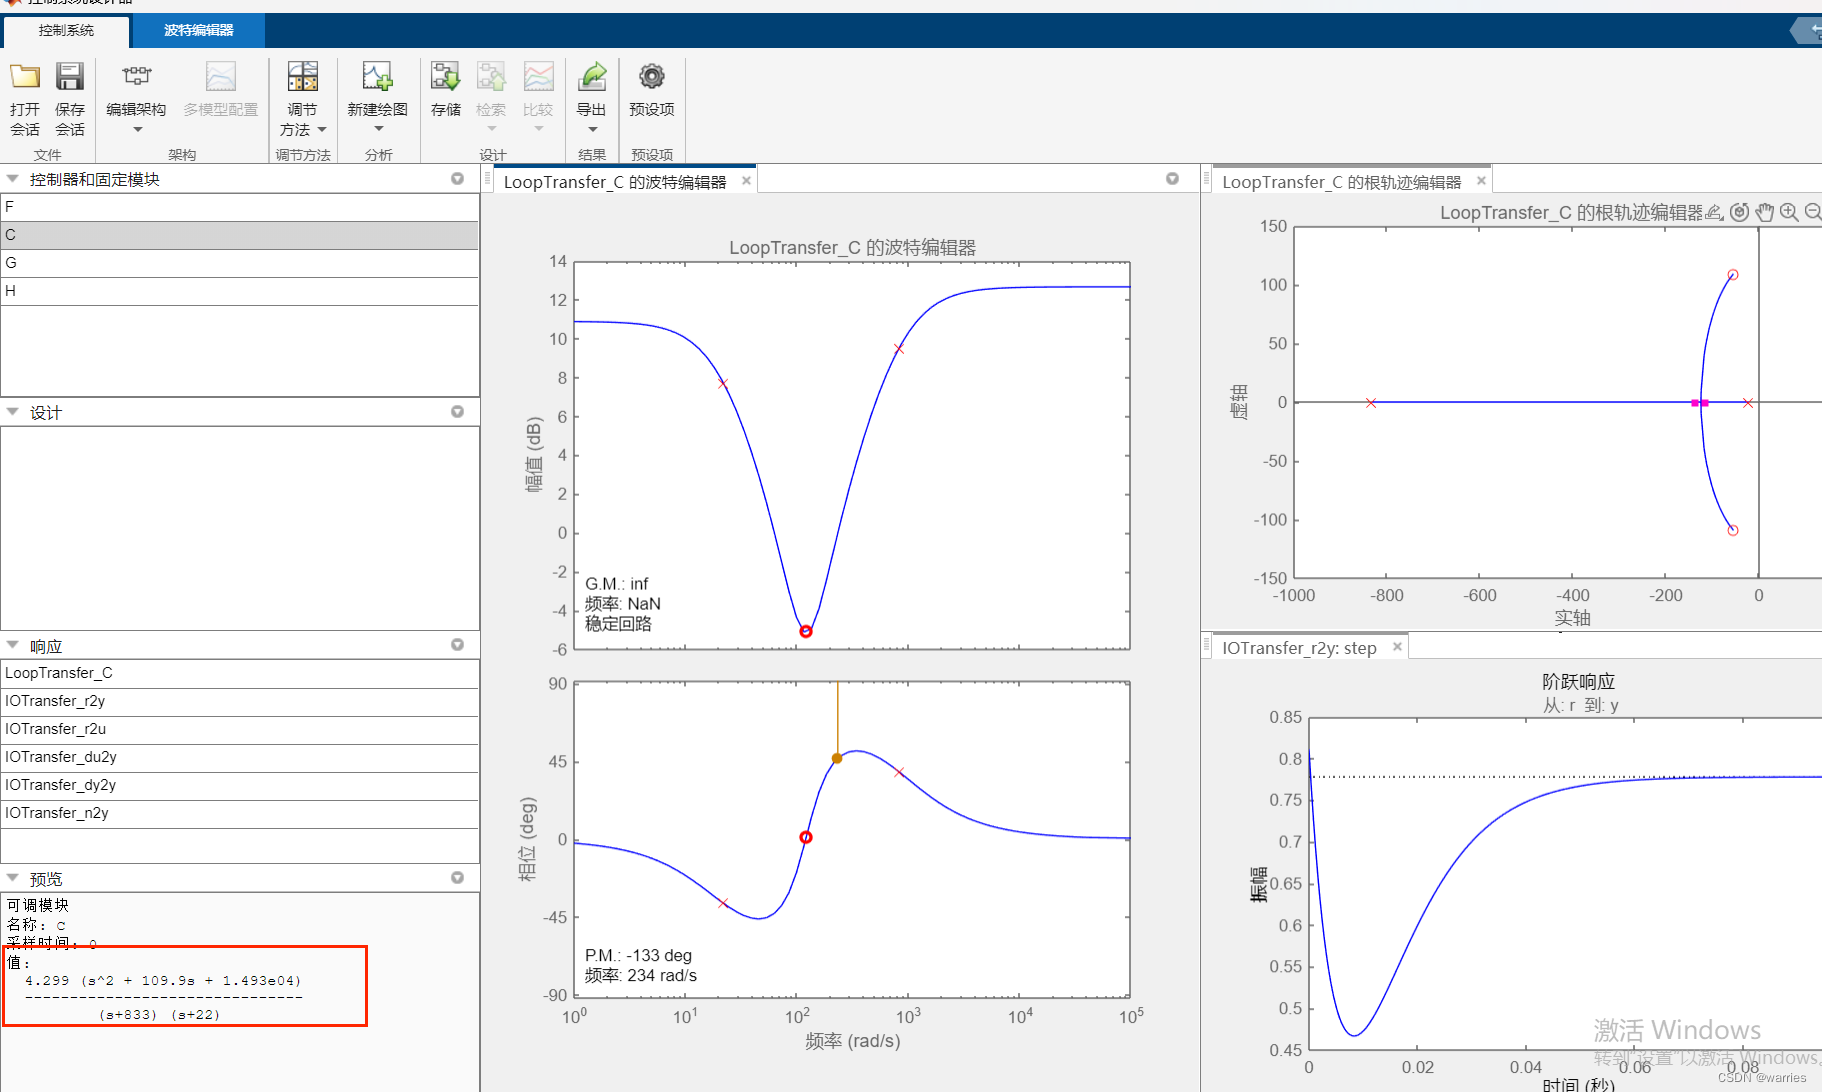Open Tuning Methods dropdown arrow

(x=322, y=130)
